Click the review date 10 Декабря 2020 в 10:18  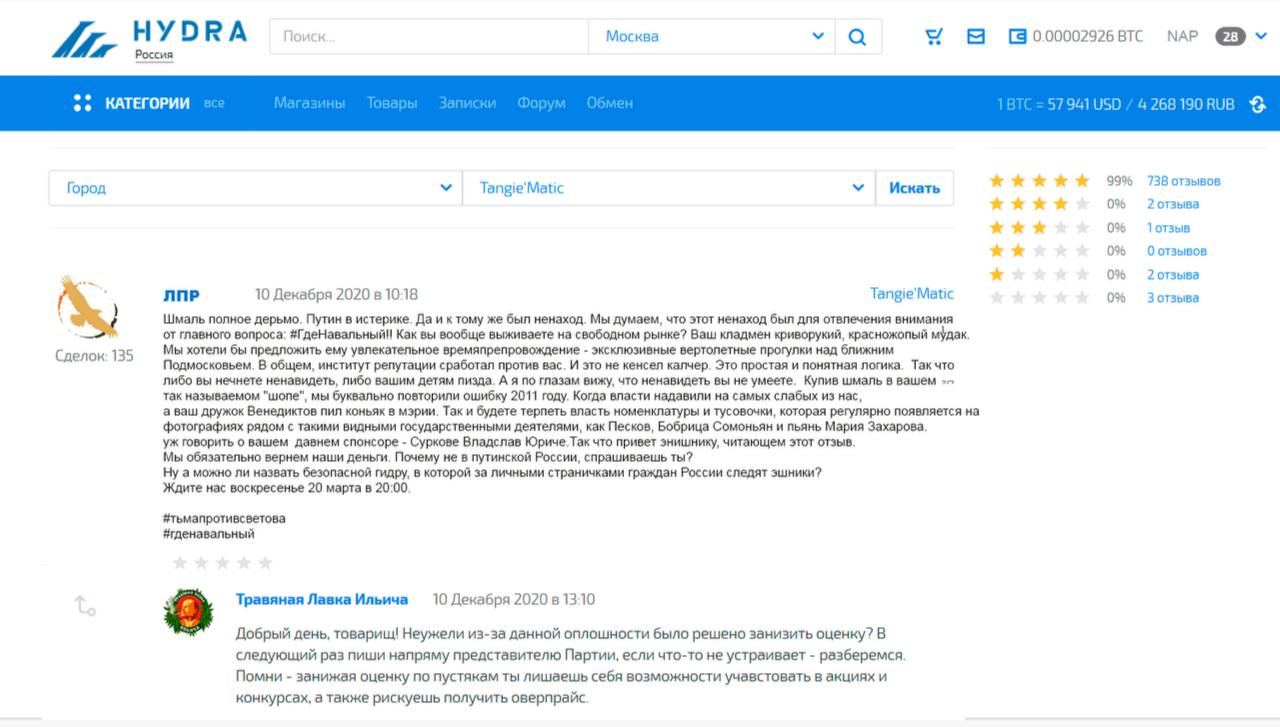[x=336, y=295]
